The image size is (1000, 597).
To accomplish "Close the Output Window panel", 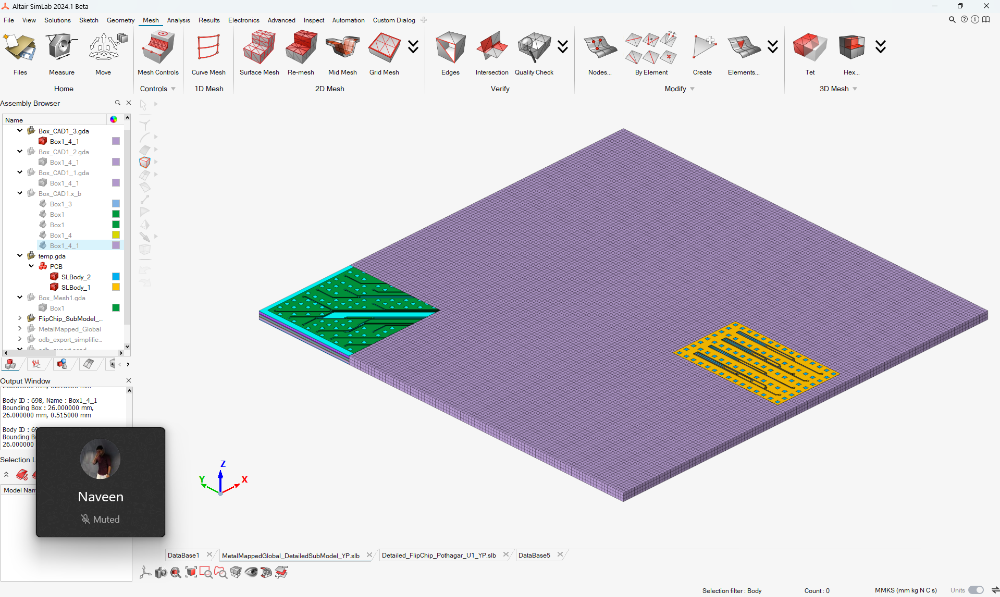I will [x=128, y=381].
